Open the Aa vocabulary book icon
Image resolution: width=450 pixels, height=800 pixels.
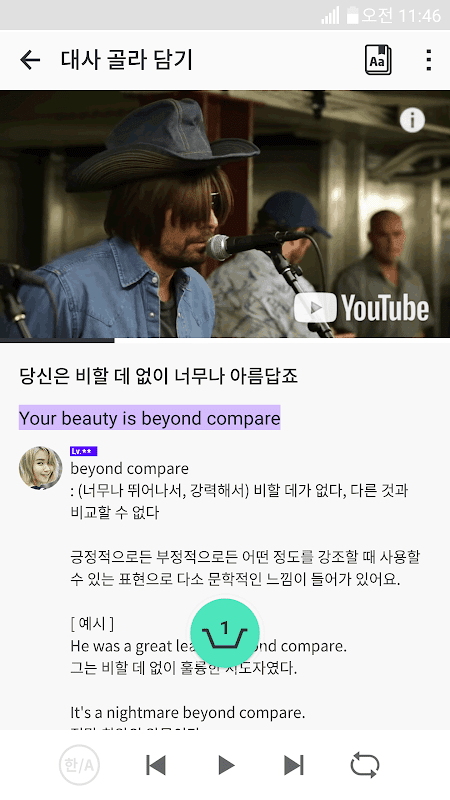tap(378, 60)
